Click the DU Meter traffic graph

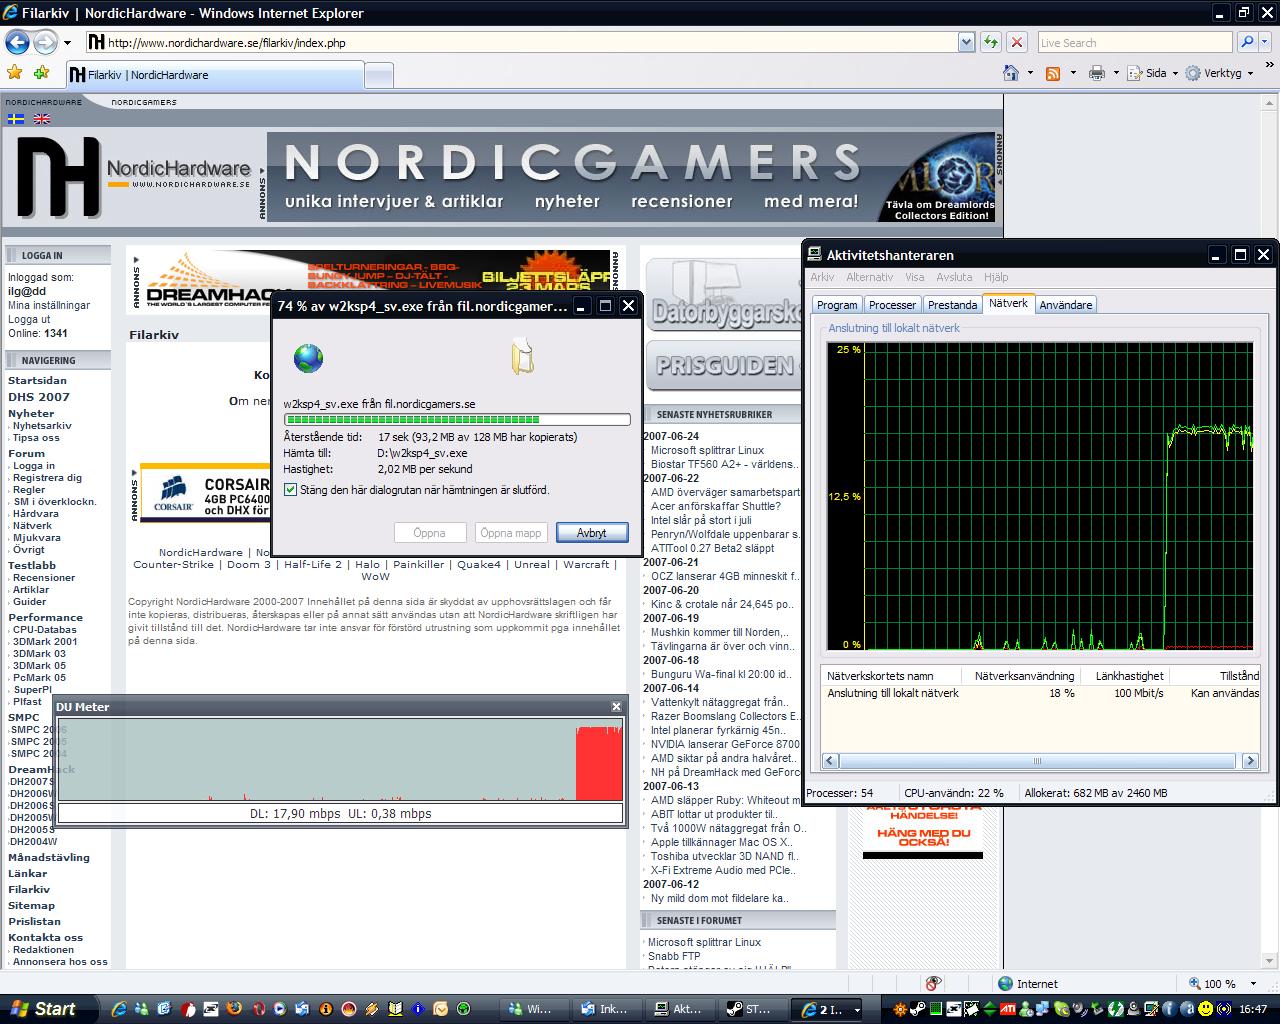(x=340, y=761)
